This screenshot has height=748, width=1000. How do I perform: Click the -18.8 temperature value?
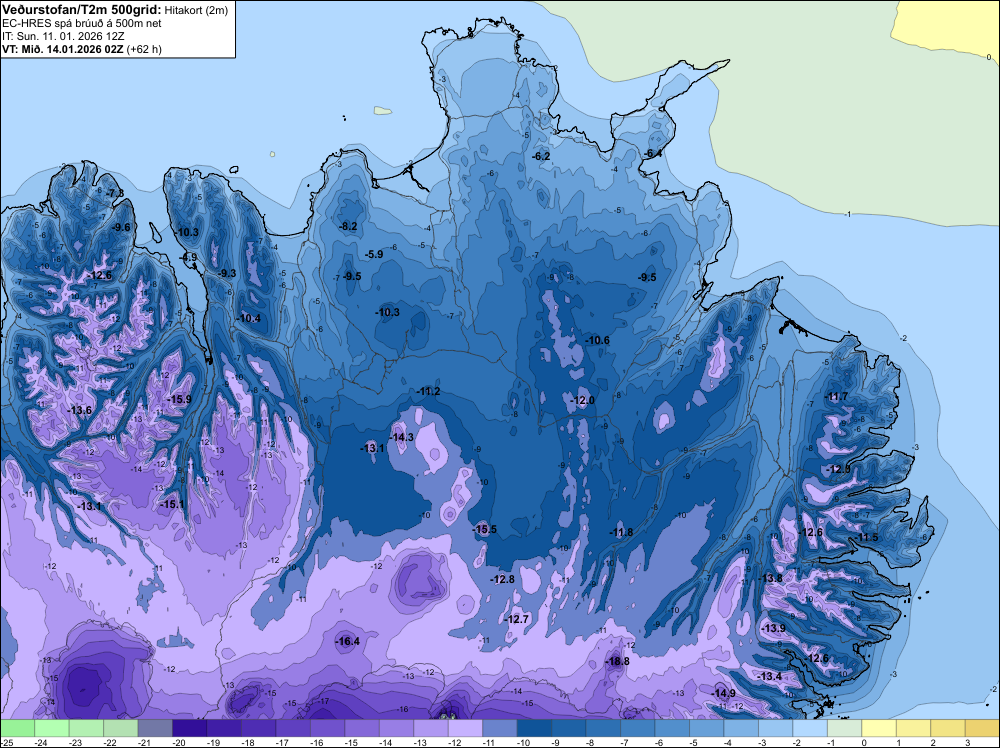click(x=617, y=661)
